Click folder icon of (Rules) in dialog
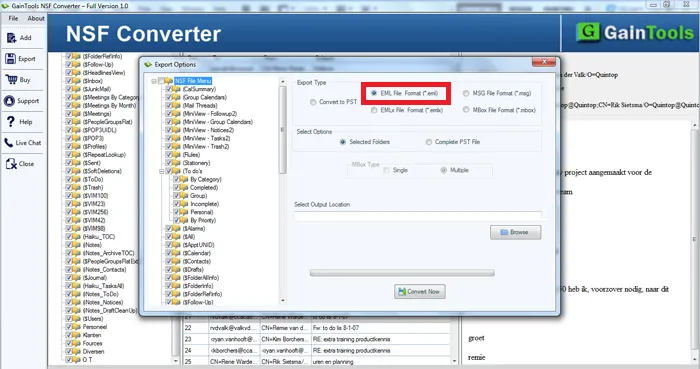Screen dimensions: 700x369 coord(177,155)
